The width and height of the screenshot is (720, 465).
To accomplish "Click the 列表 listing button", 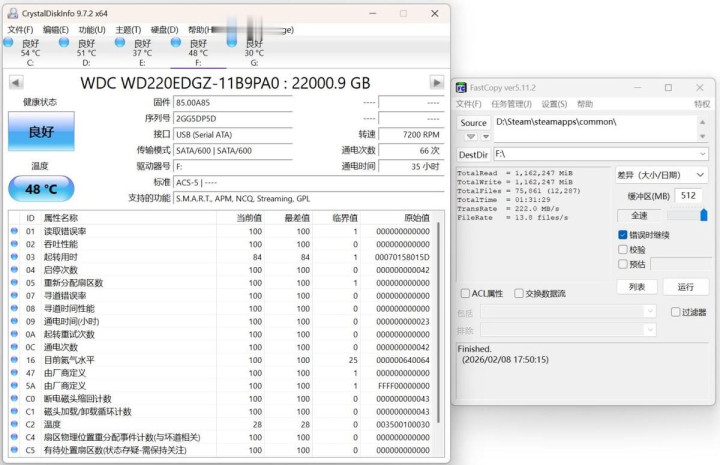I will coord(636,287).
